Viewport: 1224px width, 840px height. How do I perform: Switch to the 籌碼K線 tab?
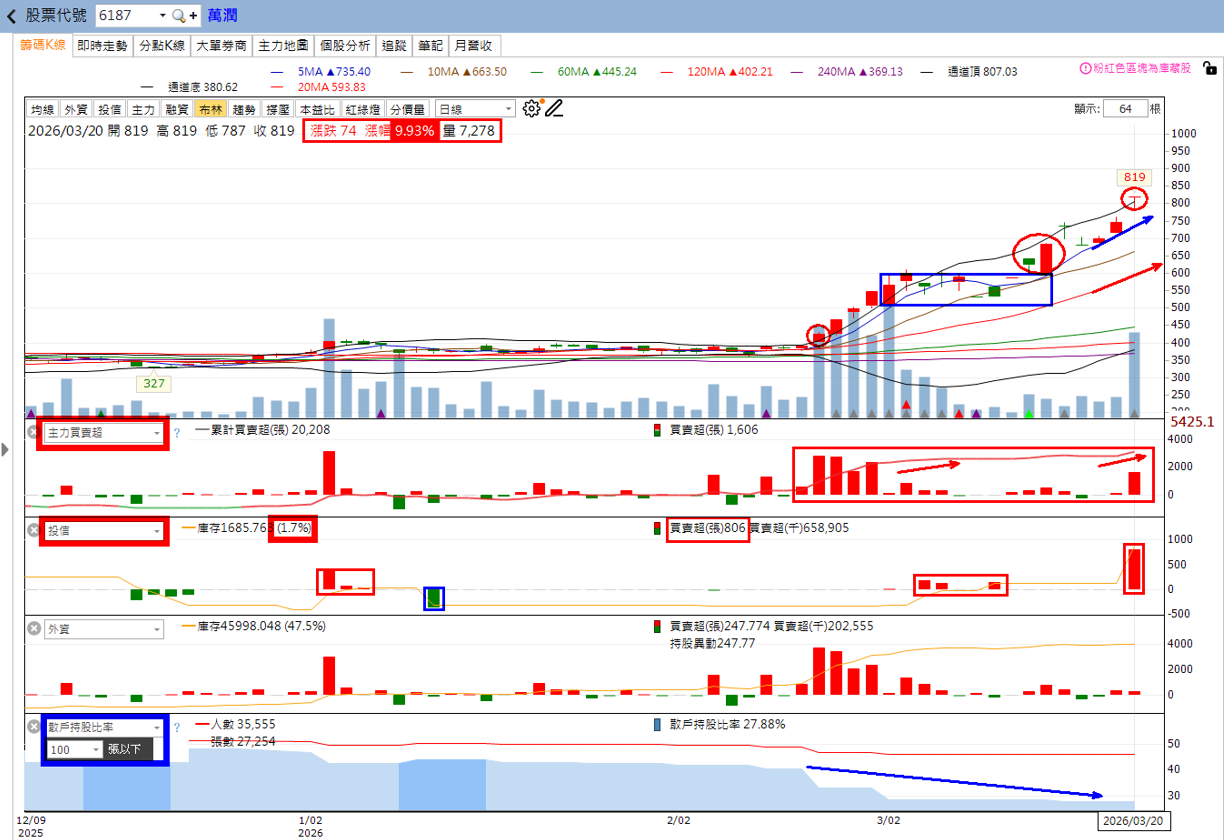[x=44, y=45]
